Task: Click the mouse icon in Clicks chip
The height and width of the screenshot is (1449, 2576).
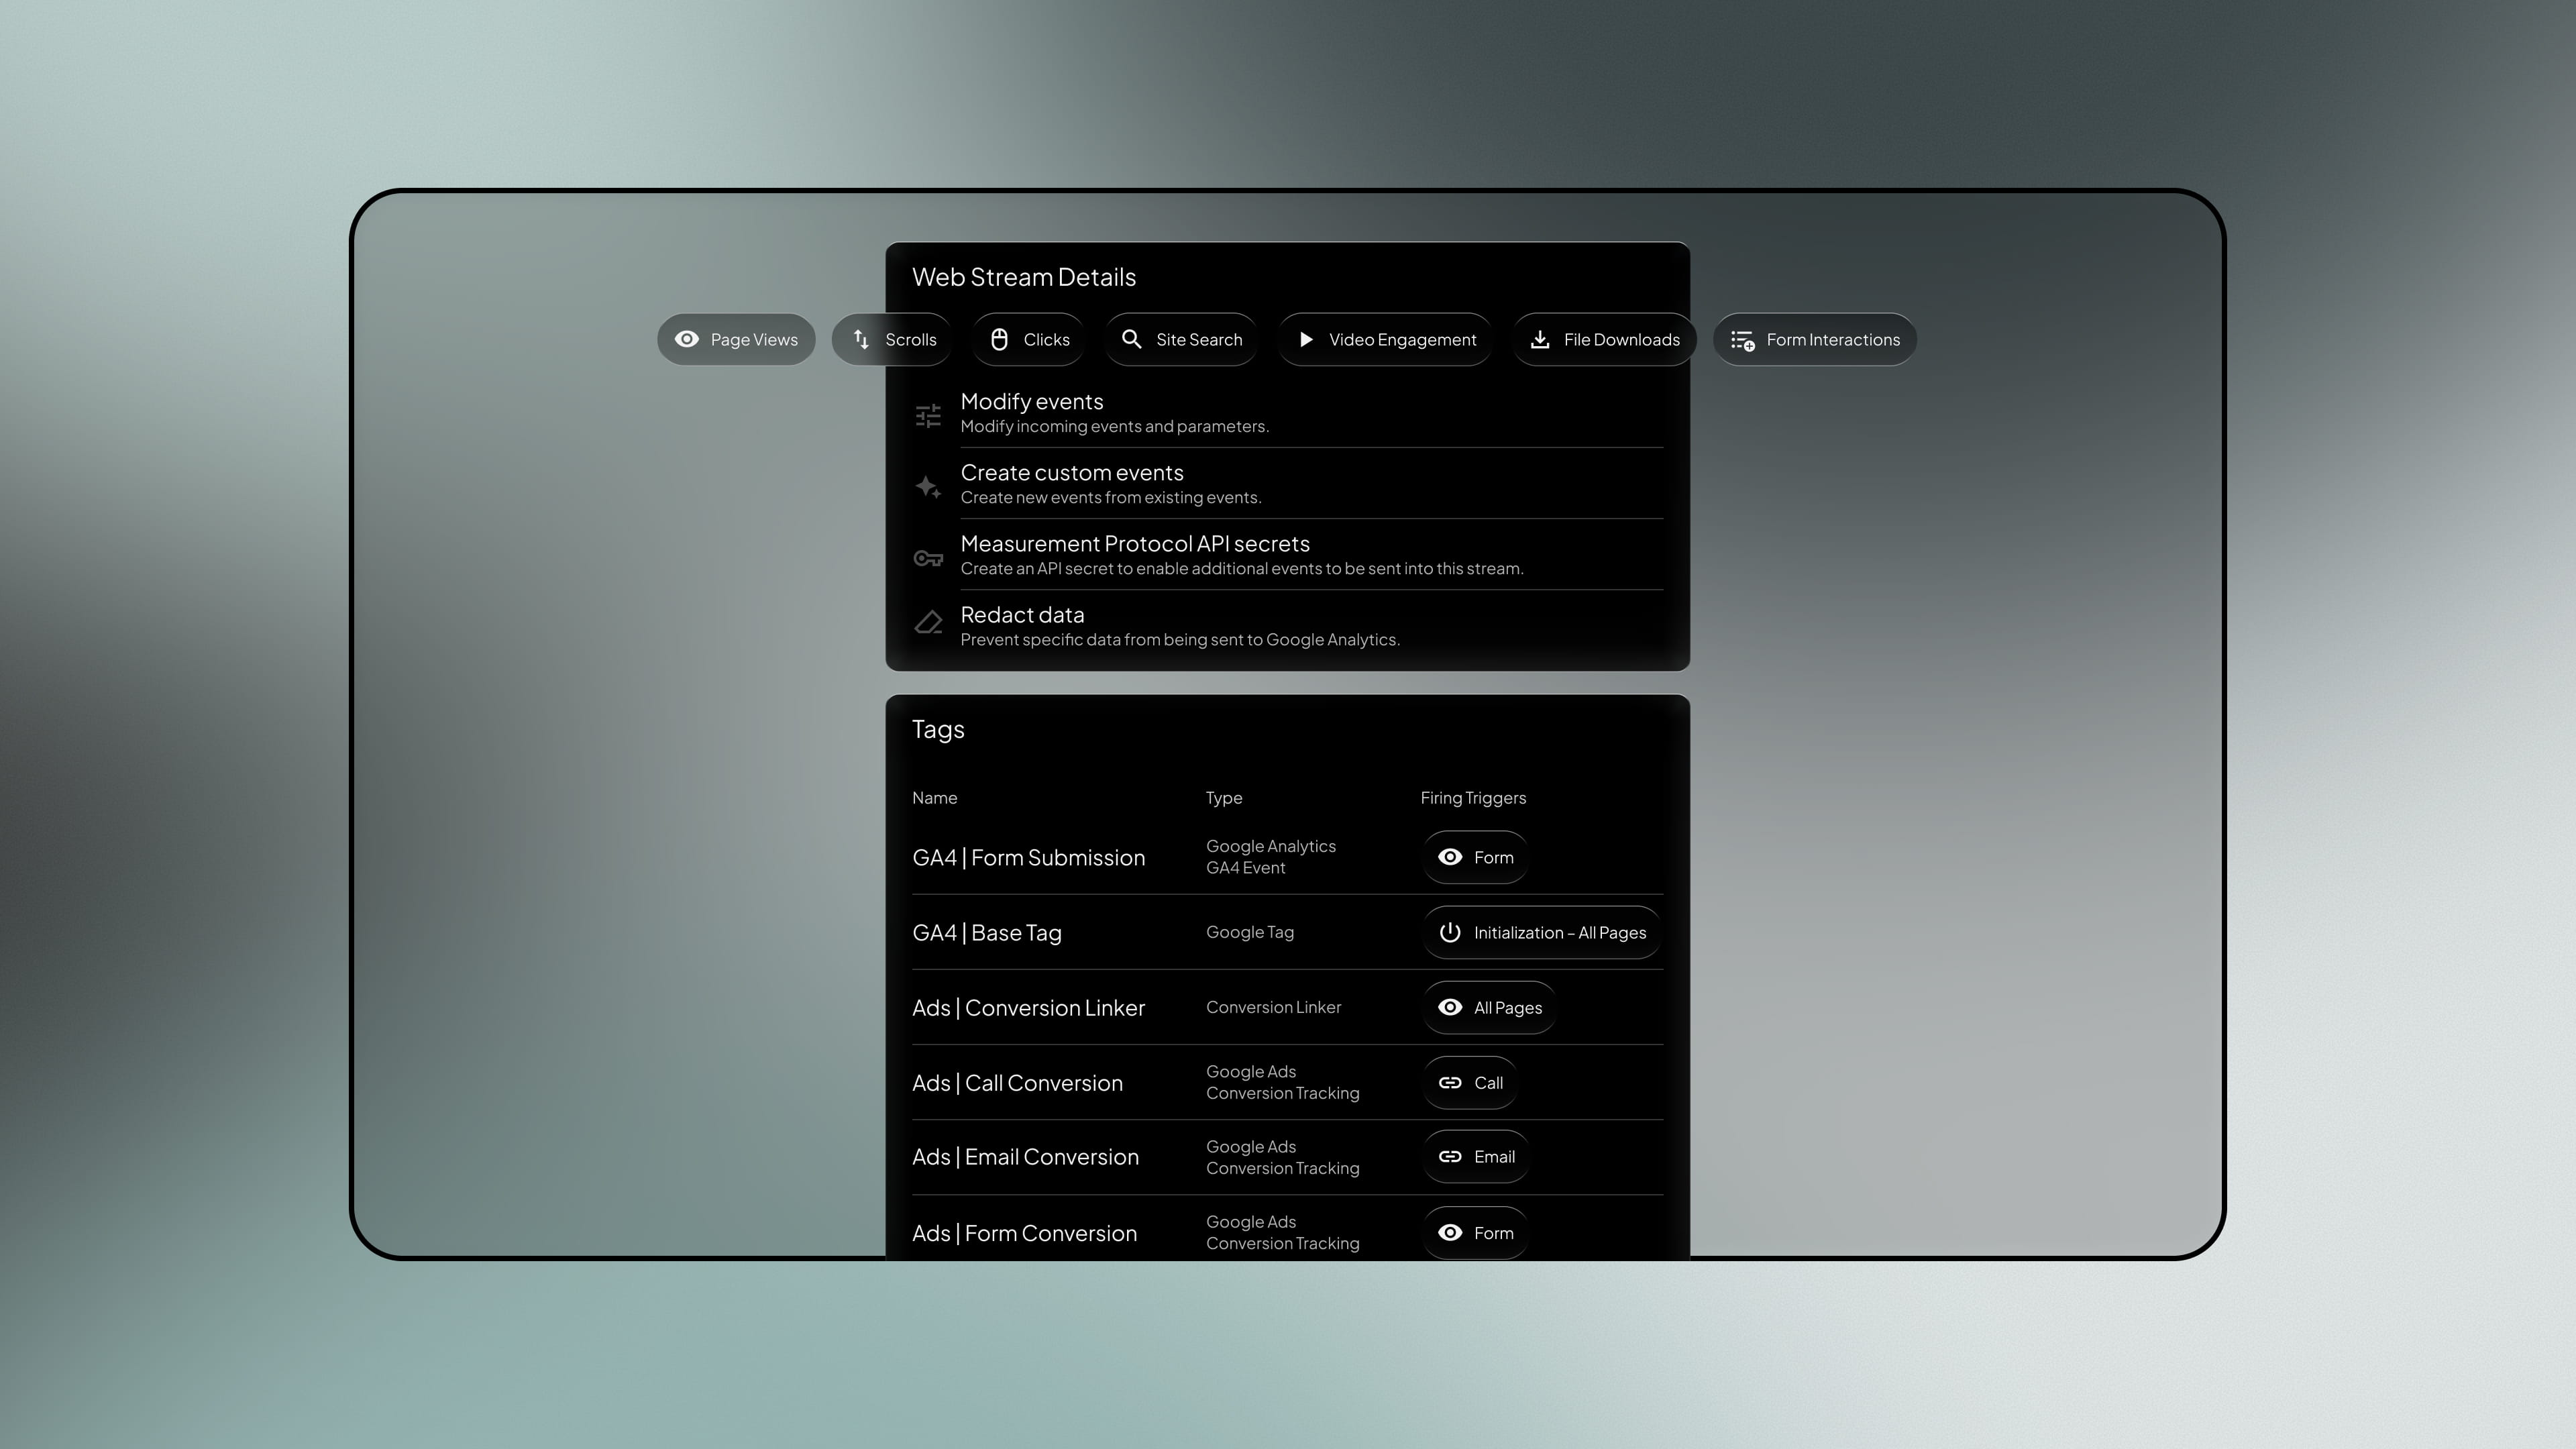Action: (x=999, y=340)
